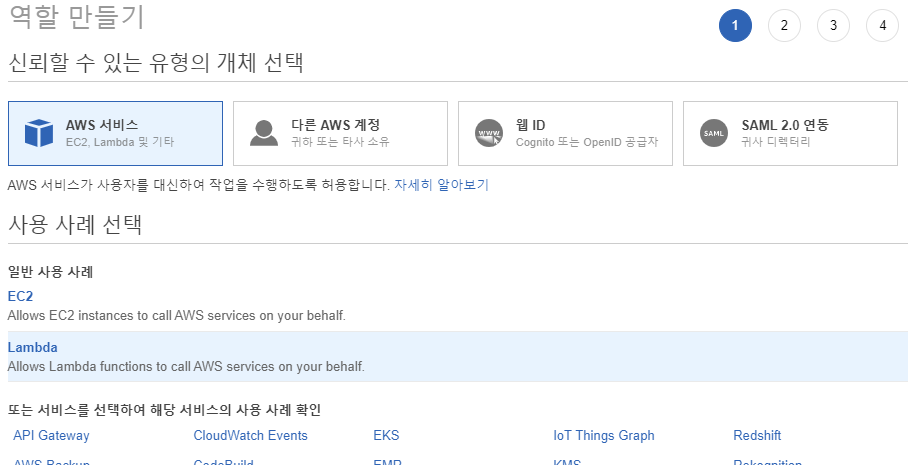The width and height of the screenshot is (920, 465).
Task: Open the IoT Things Graph service link
Action: [x=604, y=435]
